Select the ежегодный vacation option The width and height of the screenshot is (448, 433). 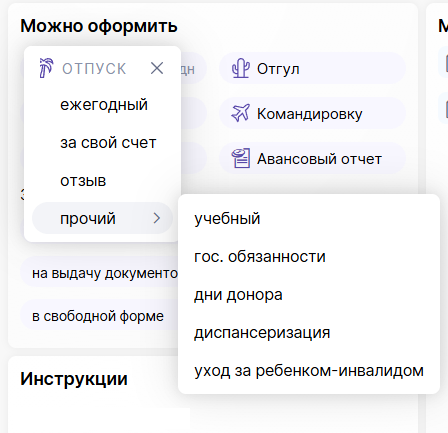(103, 105)
